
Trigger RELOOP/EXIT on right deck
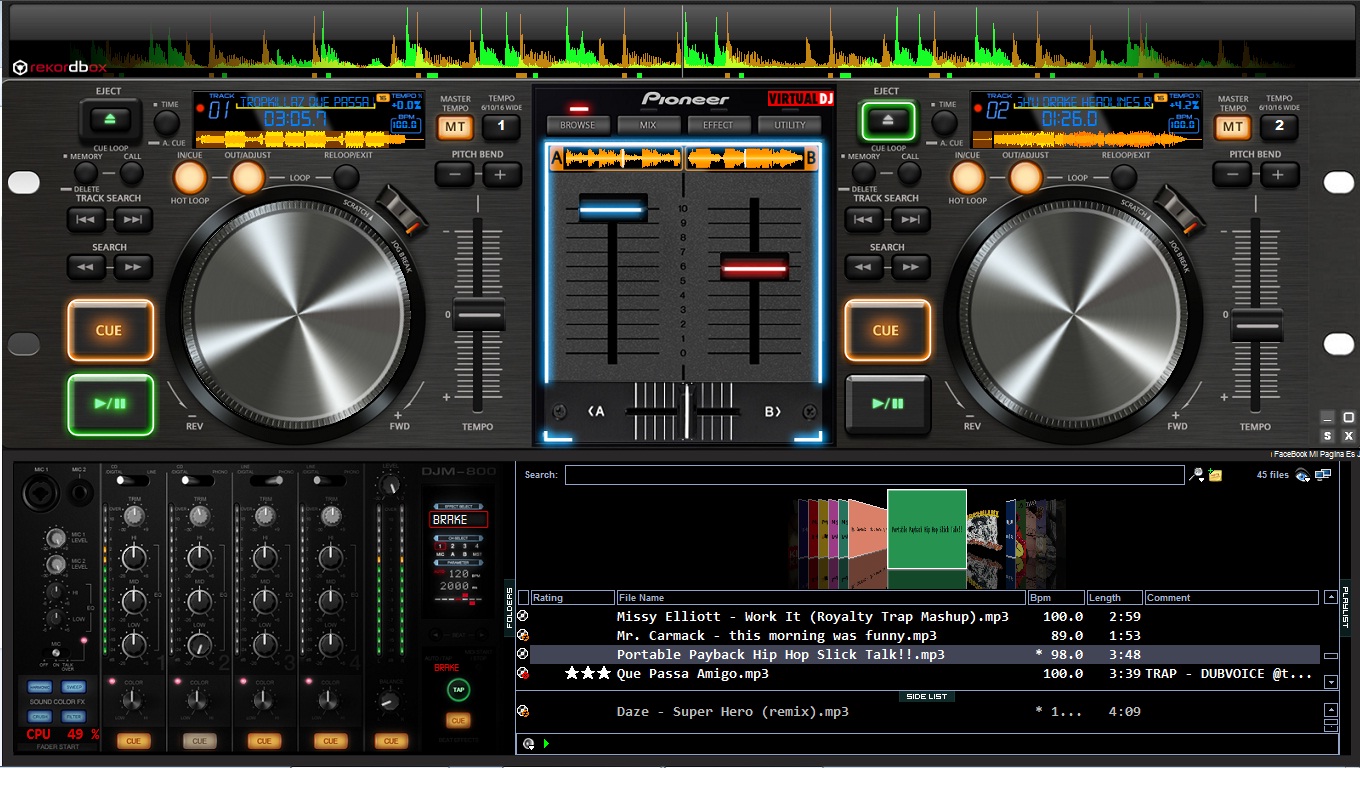click(x=1123, y=178)
